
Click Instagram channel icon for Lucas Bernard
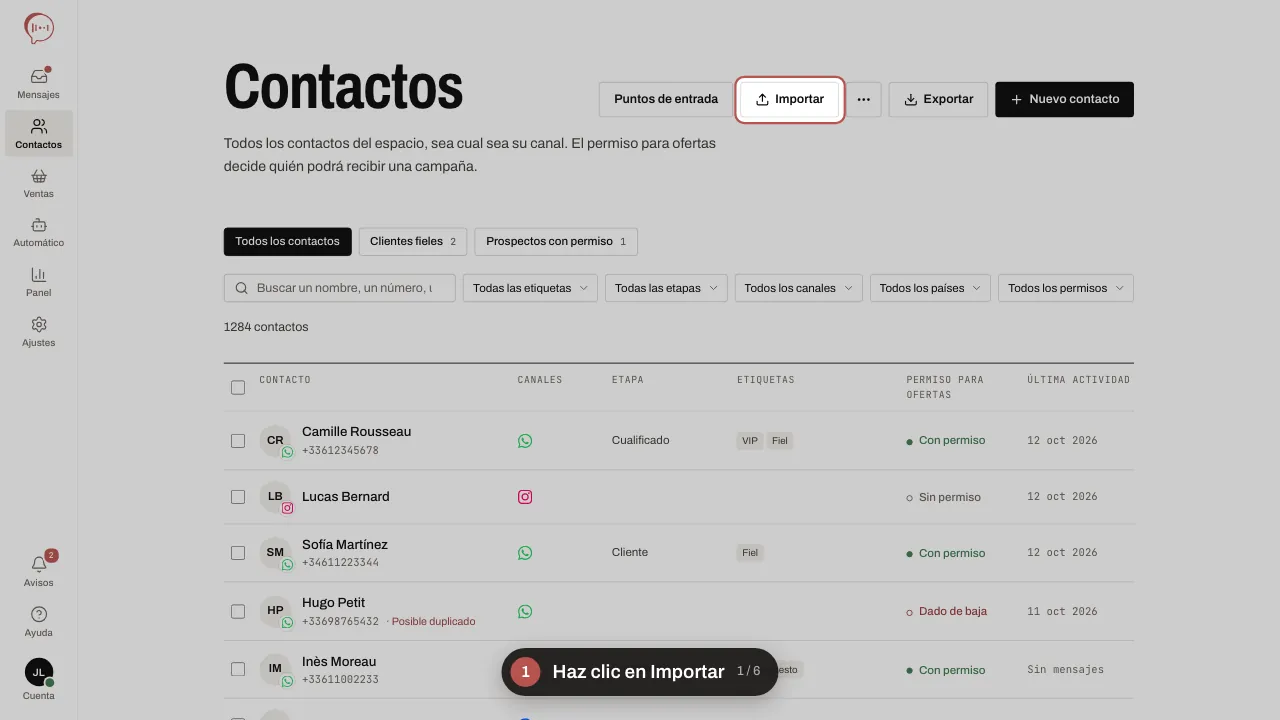coord(525,497)
